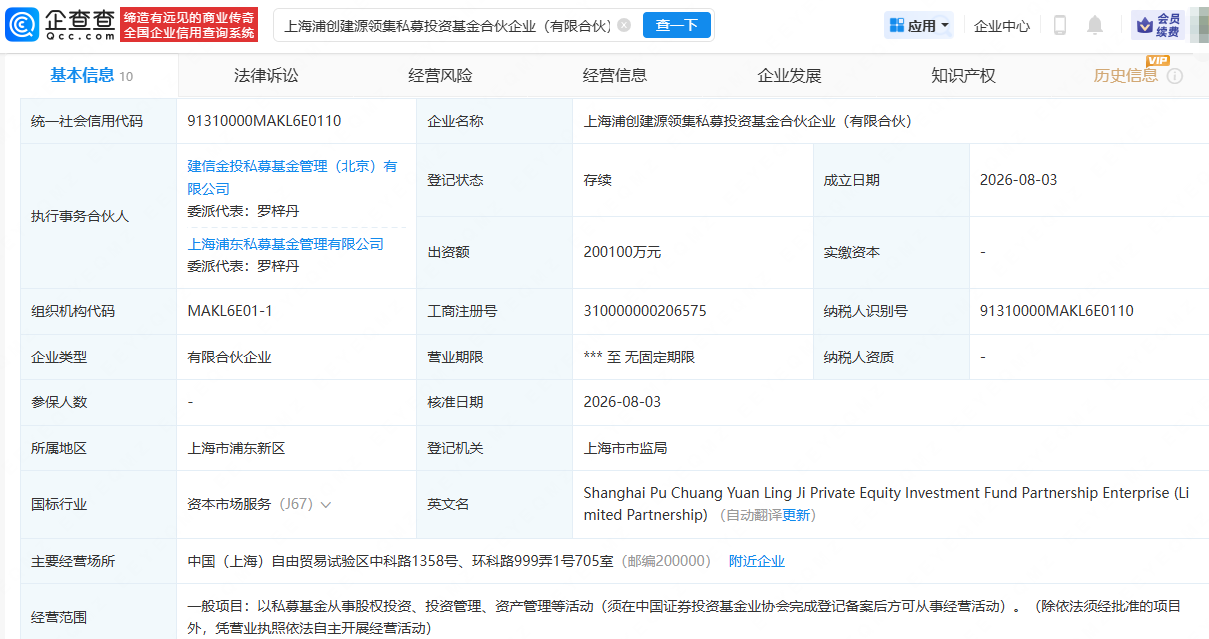Click the red slogan banner
1209x639 pixels.
pyautogui.click(x=189, y=25)
